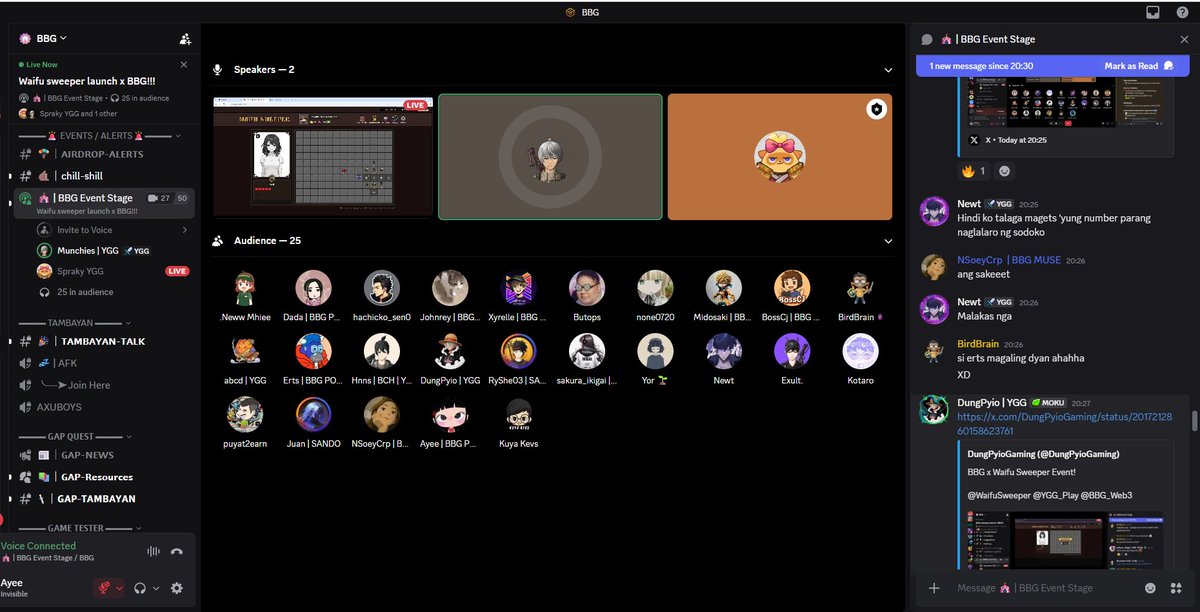1200x612 pixels.
Task: Click puyat2earn audience avatar
Action: coord(245,415)
